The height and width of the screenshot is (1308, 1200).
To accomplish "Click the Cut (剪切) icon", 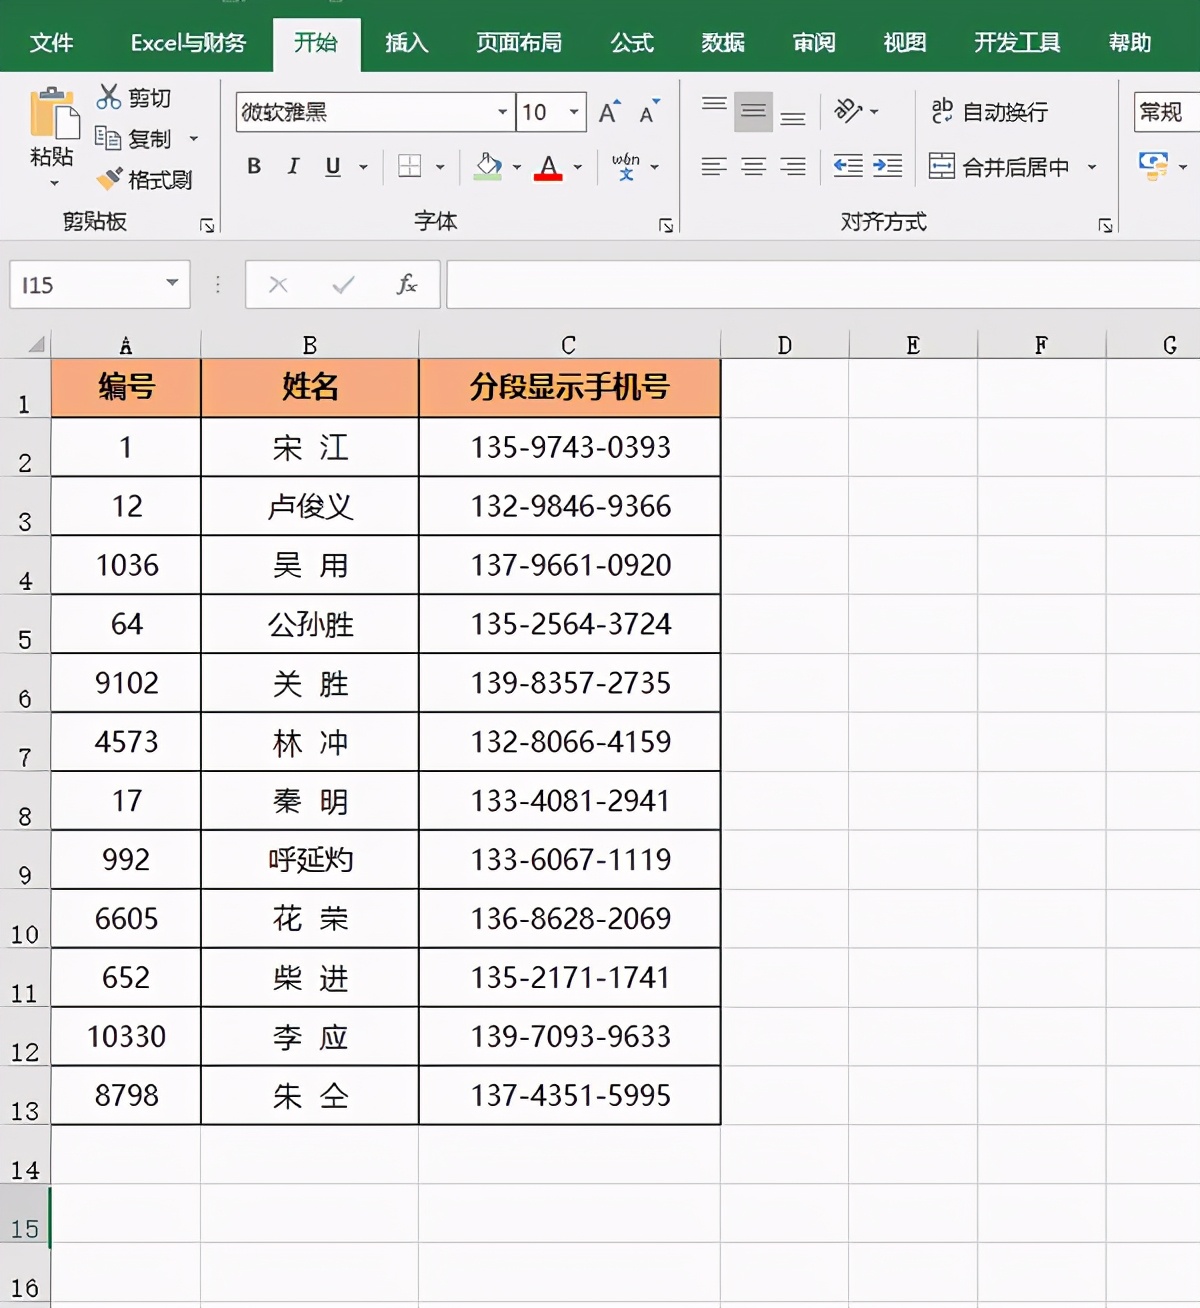I will (108, 99).
